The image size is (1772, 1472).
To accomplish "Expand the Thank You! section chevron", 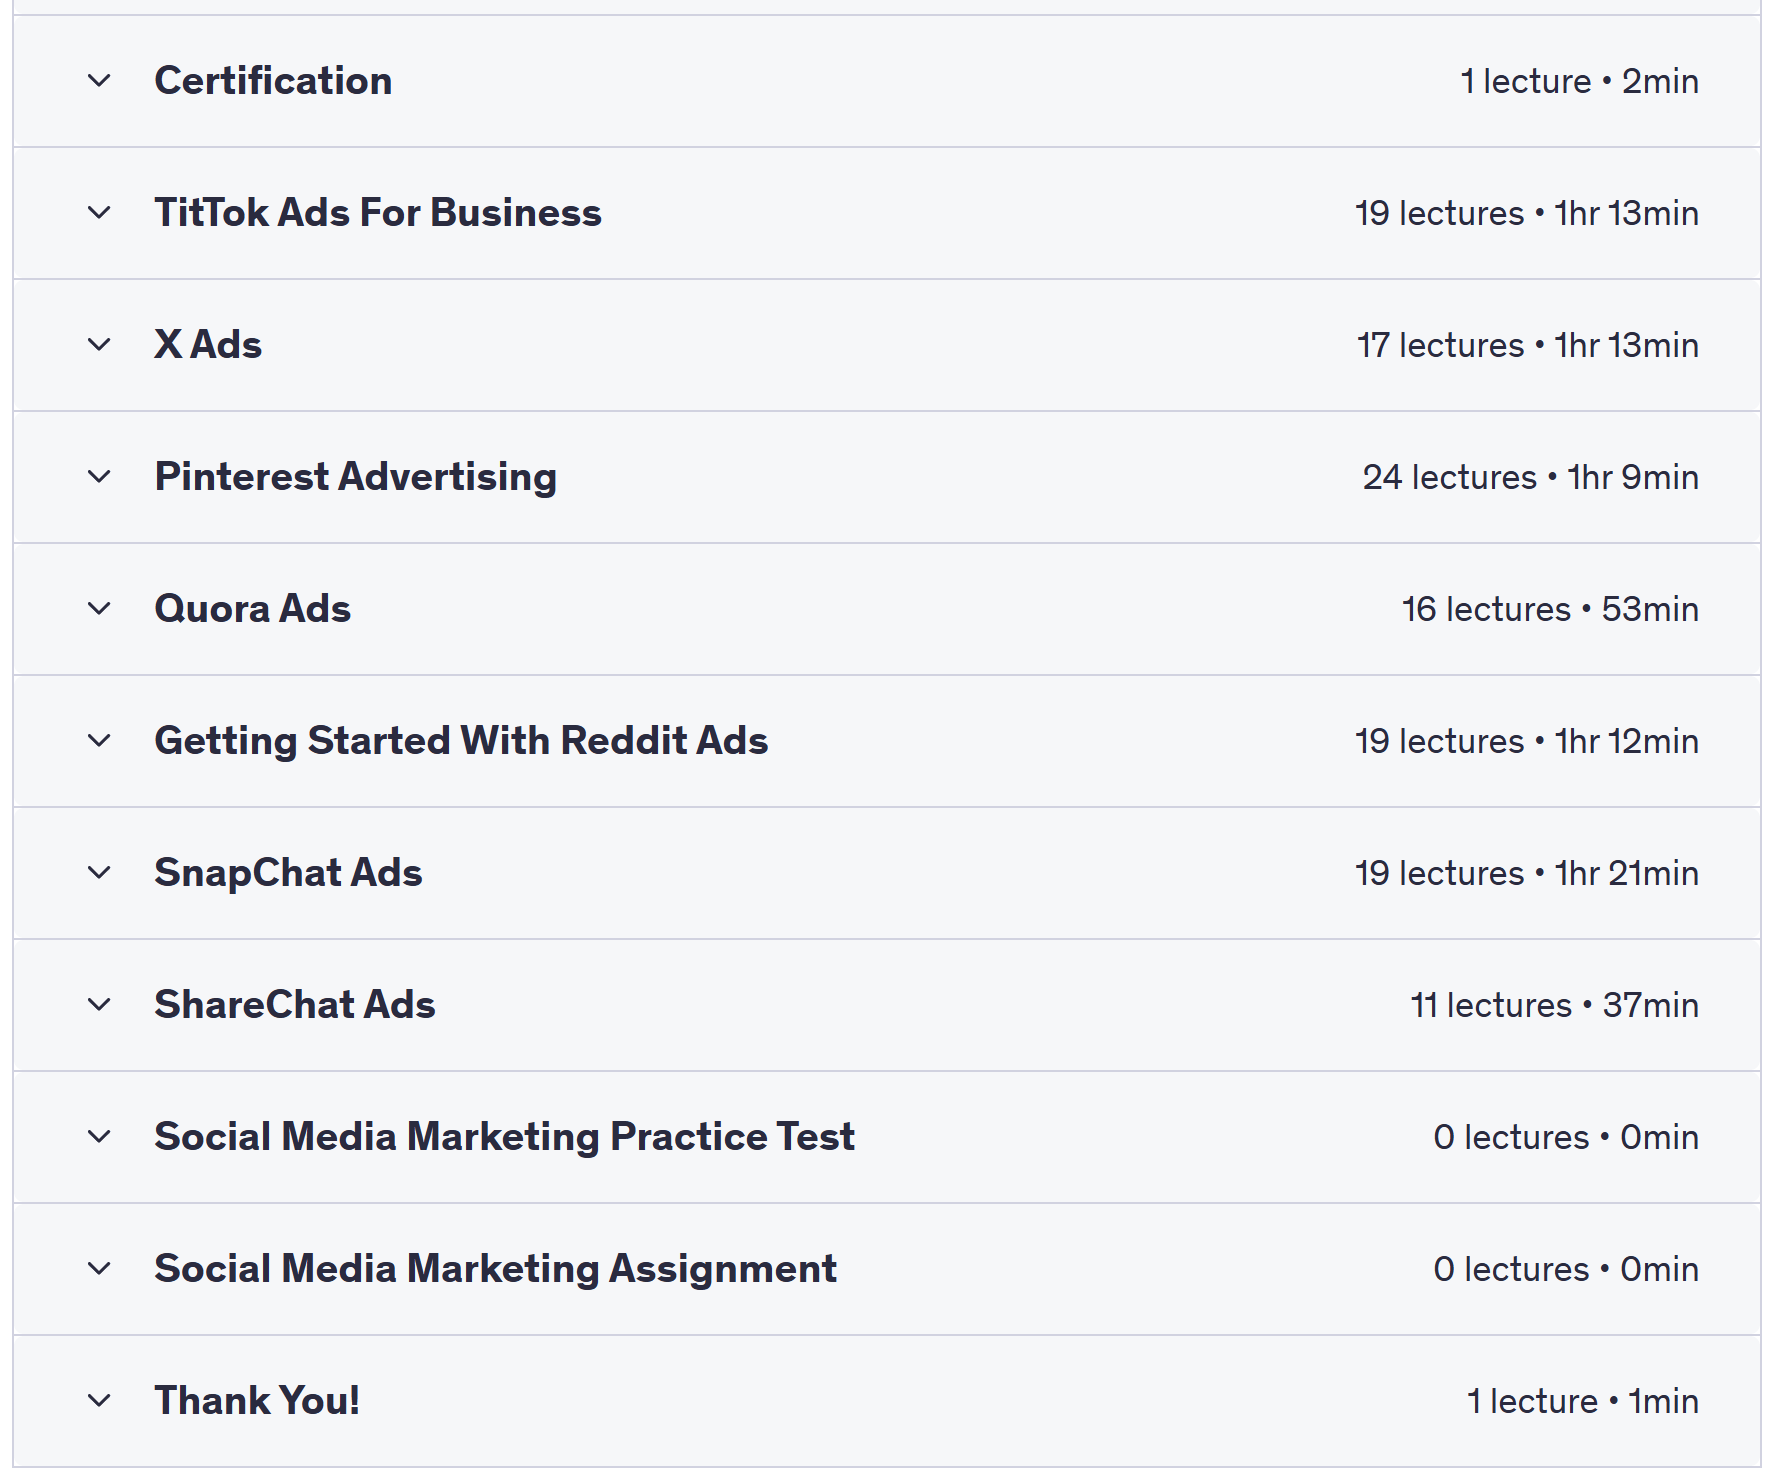I will (99, 1401).
